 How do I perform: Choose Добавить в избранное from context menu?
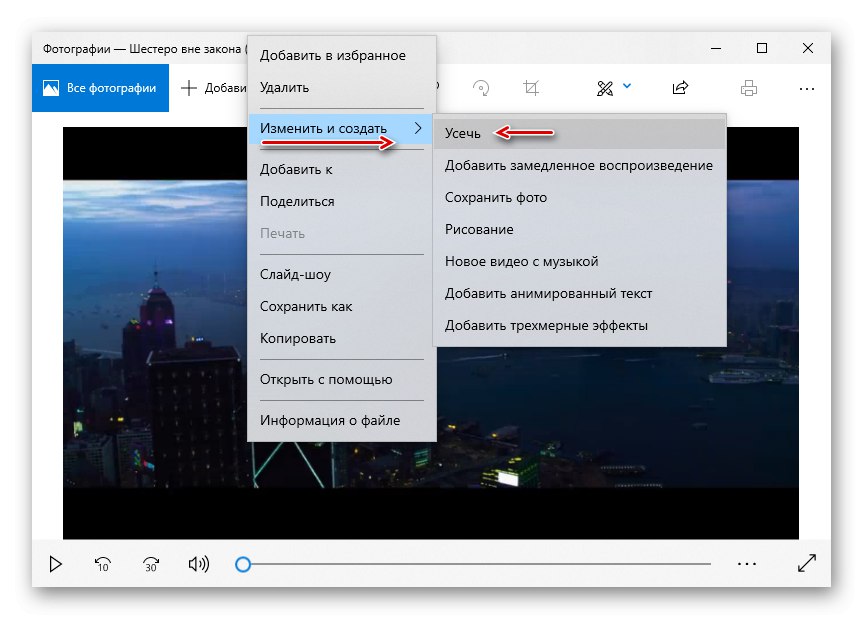(342, 56)
